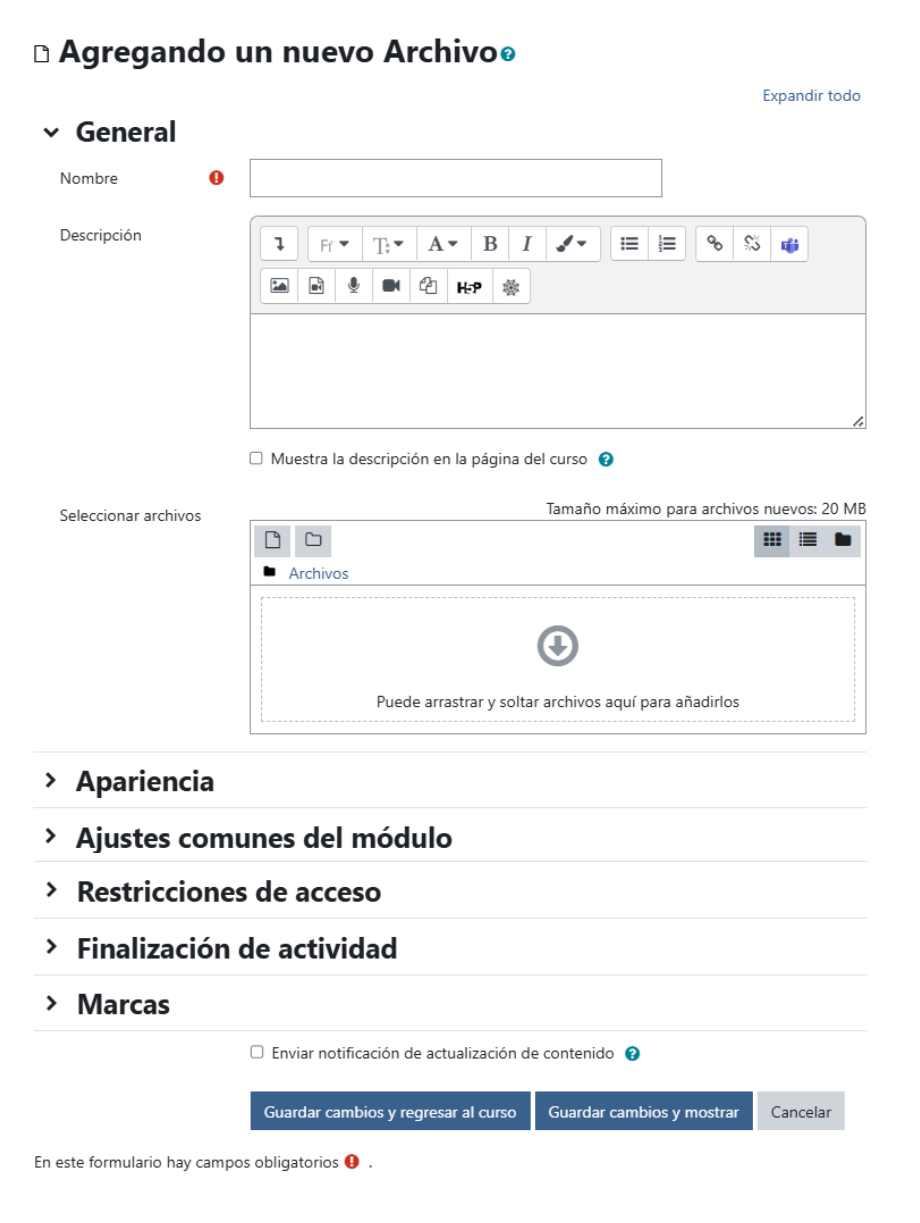Click the download arrow in the drop zone
The height and width of the screenshot is (1223, 920).
pyautogui.click(x=558, y=646)
